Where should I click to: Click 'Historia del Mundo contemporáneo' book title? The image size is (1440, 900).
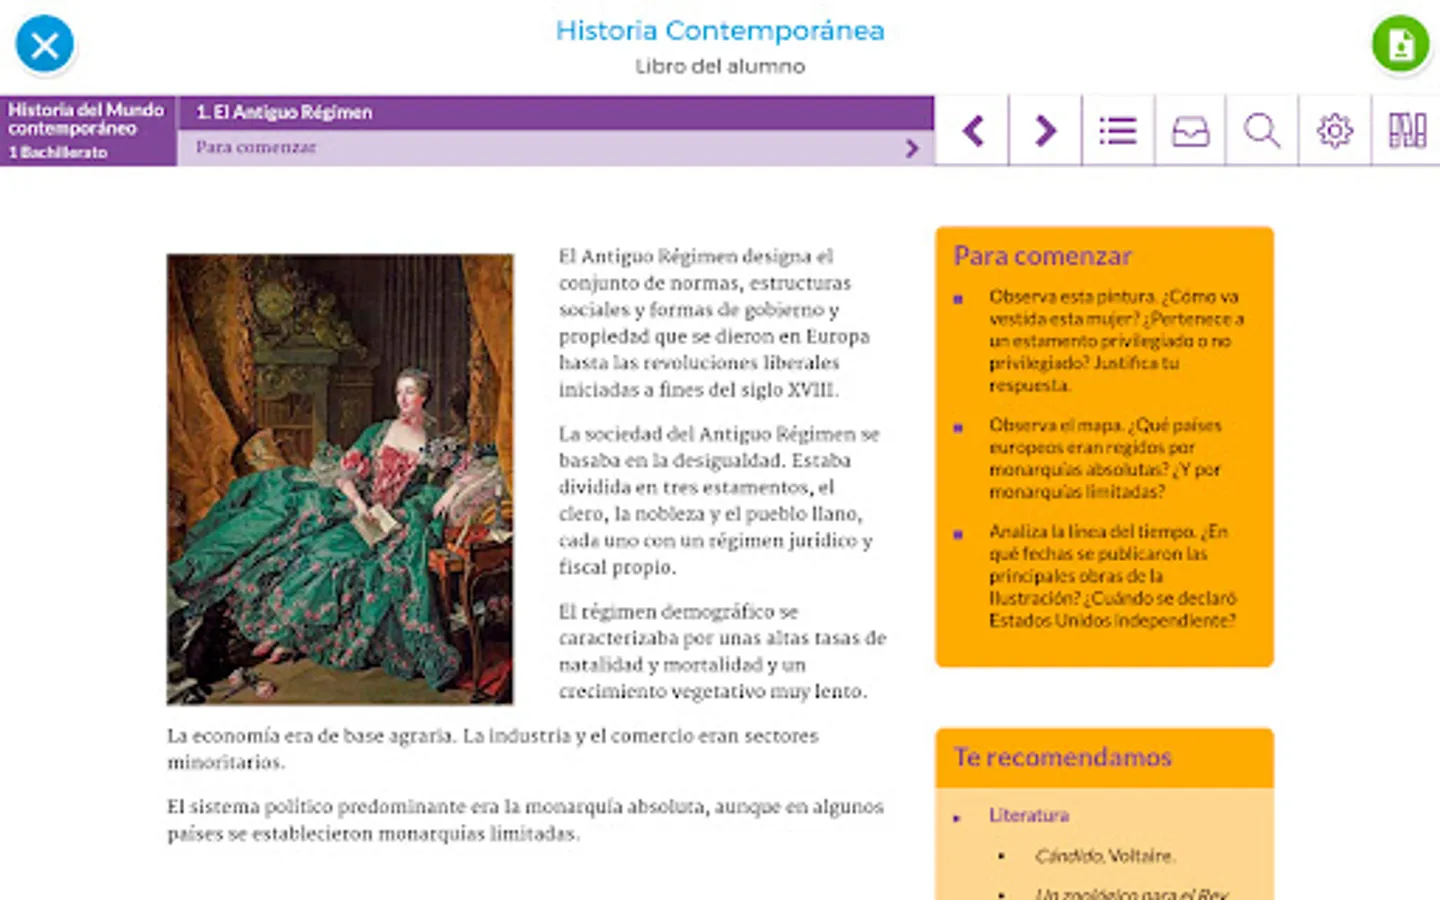click(86, 119)
